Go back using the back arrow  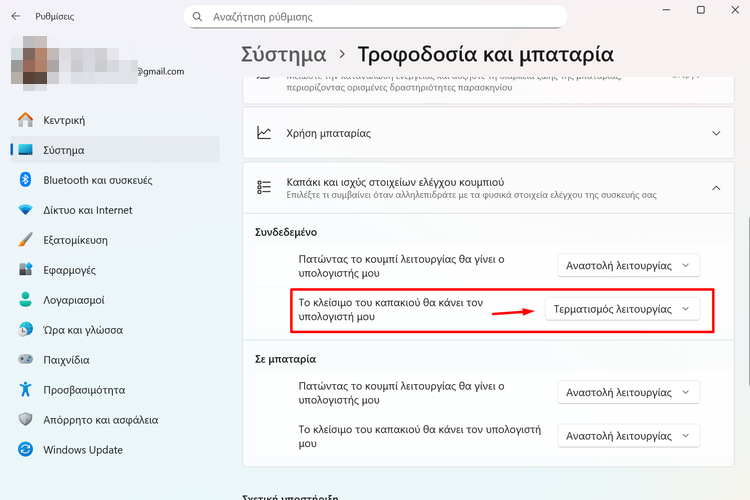tap(16, 16)
